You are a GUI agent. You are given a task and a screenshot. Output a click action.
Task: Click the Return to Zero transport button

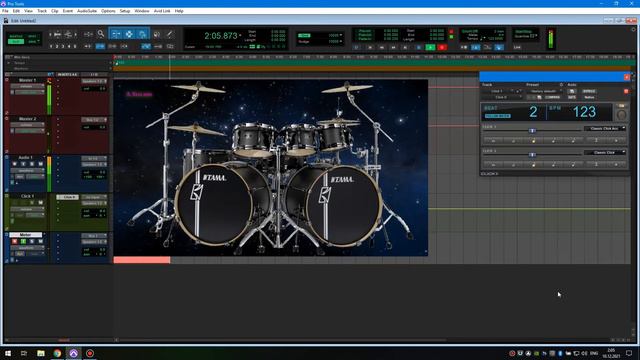[370, 47]
